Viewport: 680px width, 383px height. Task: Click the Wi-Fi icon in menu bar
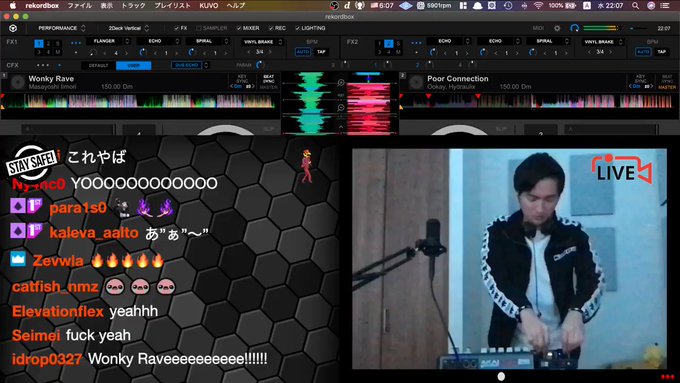538,6
